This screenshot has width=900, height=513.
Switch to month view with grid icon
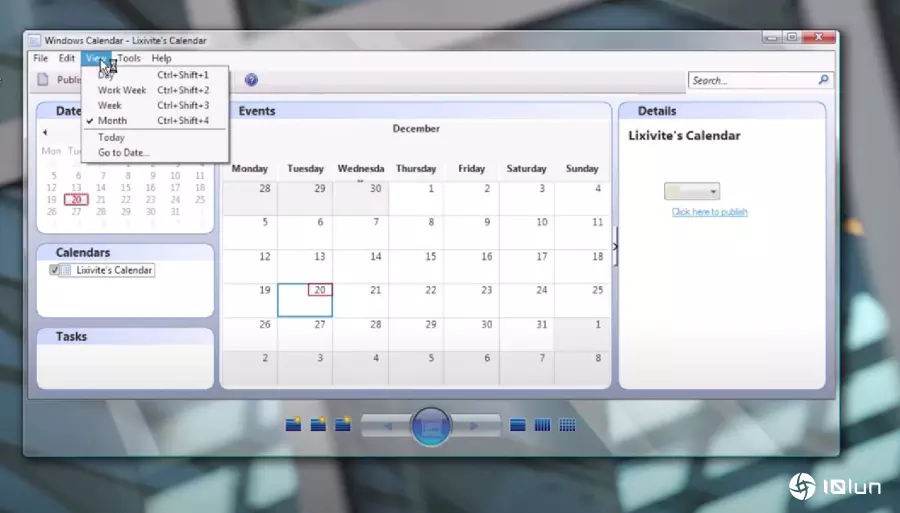click(x=567, y=425)
